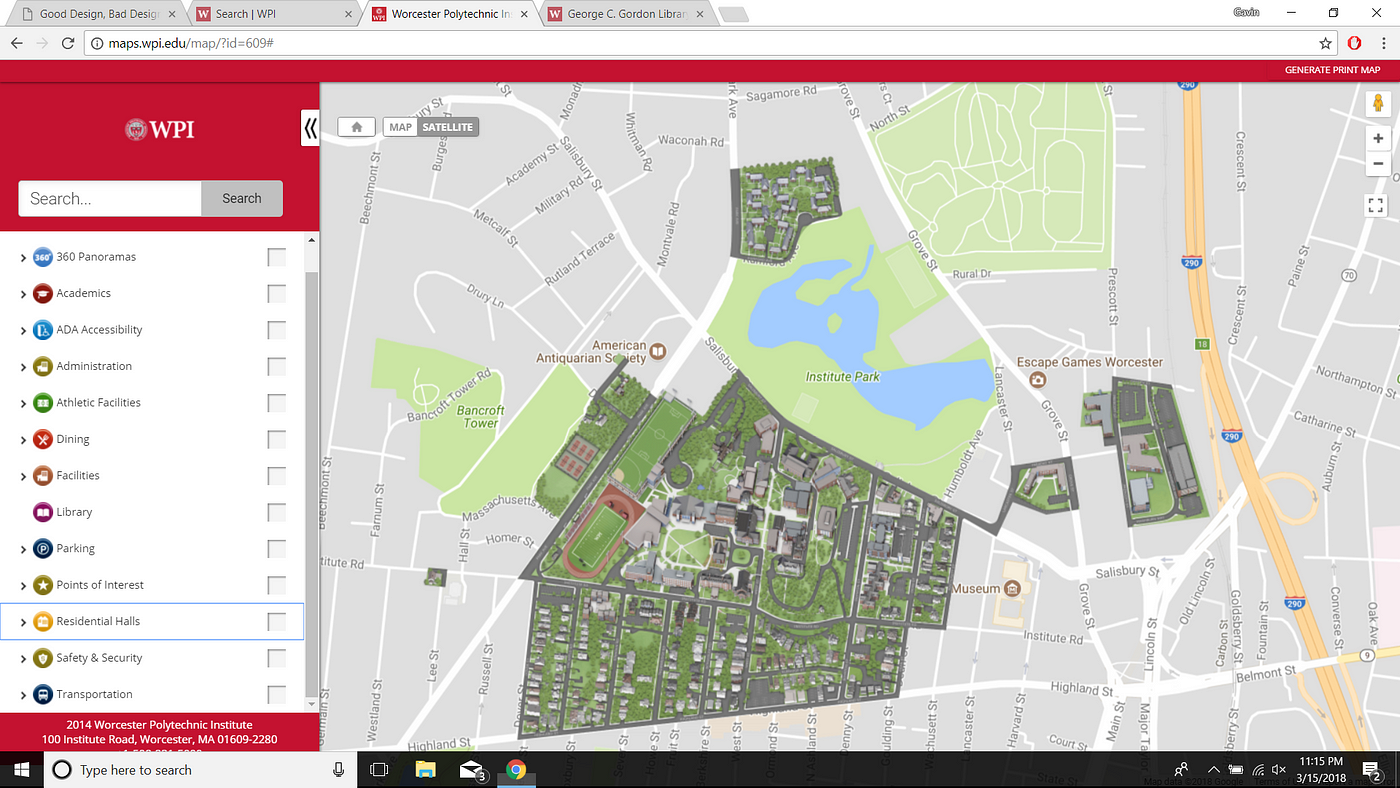Open Task View in taskbar
The height and width of the screenshot is (788, 1400).
point(379,770)
